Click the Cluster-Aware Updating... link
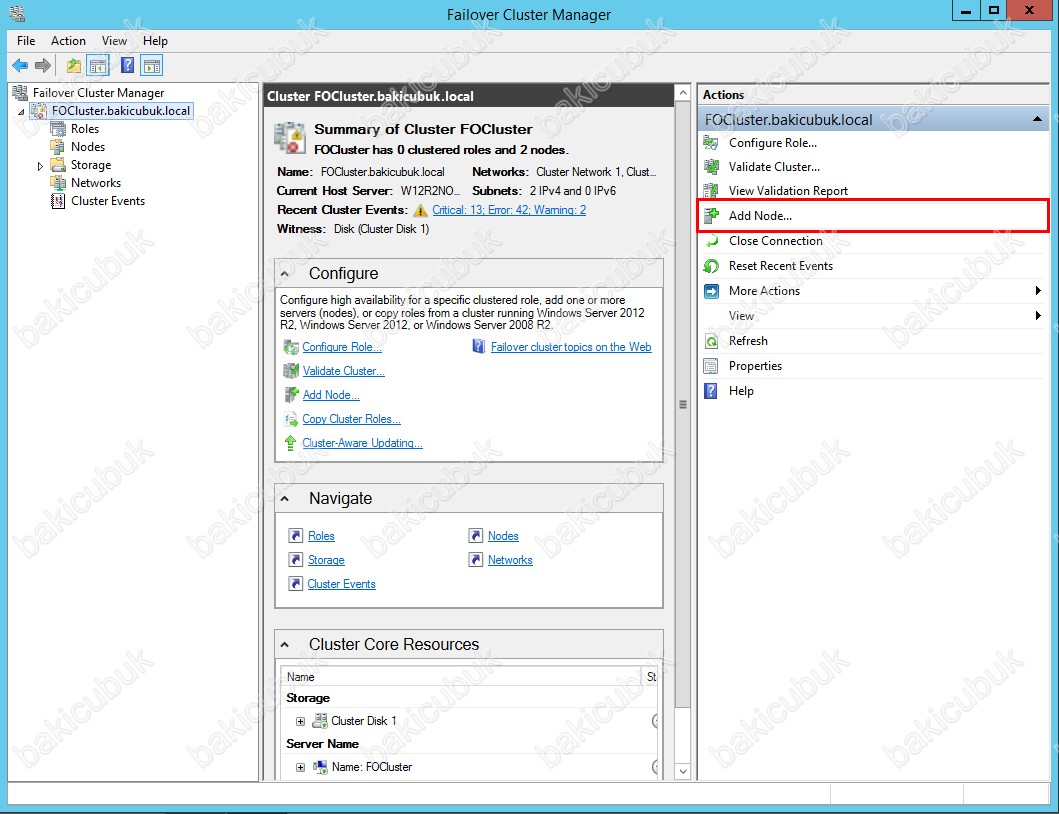1059x814 pixels. click(x=362, y=442)
